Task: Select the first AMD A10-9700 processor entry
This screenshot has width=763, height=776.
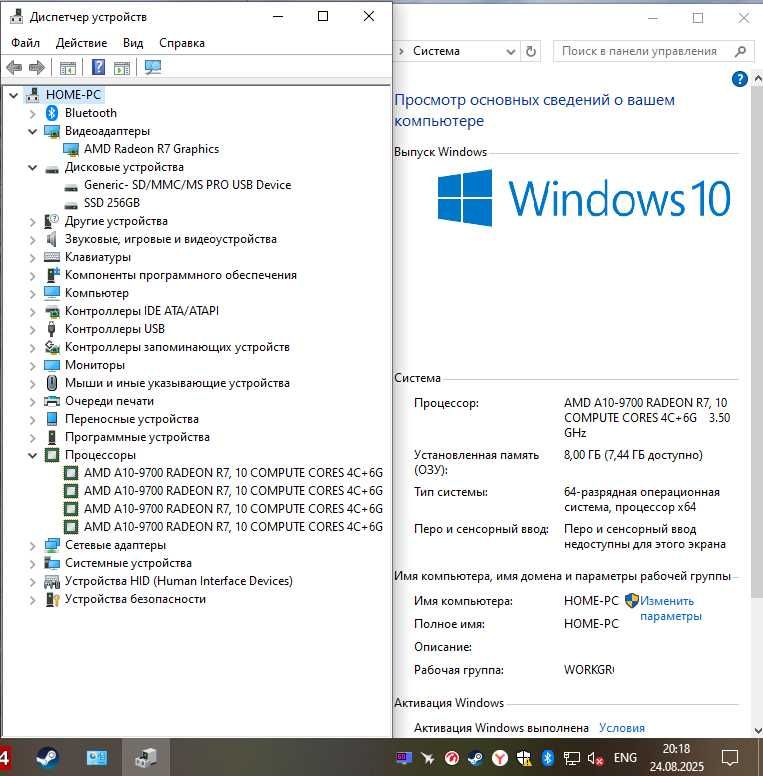Action: click(233, 473)
